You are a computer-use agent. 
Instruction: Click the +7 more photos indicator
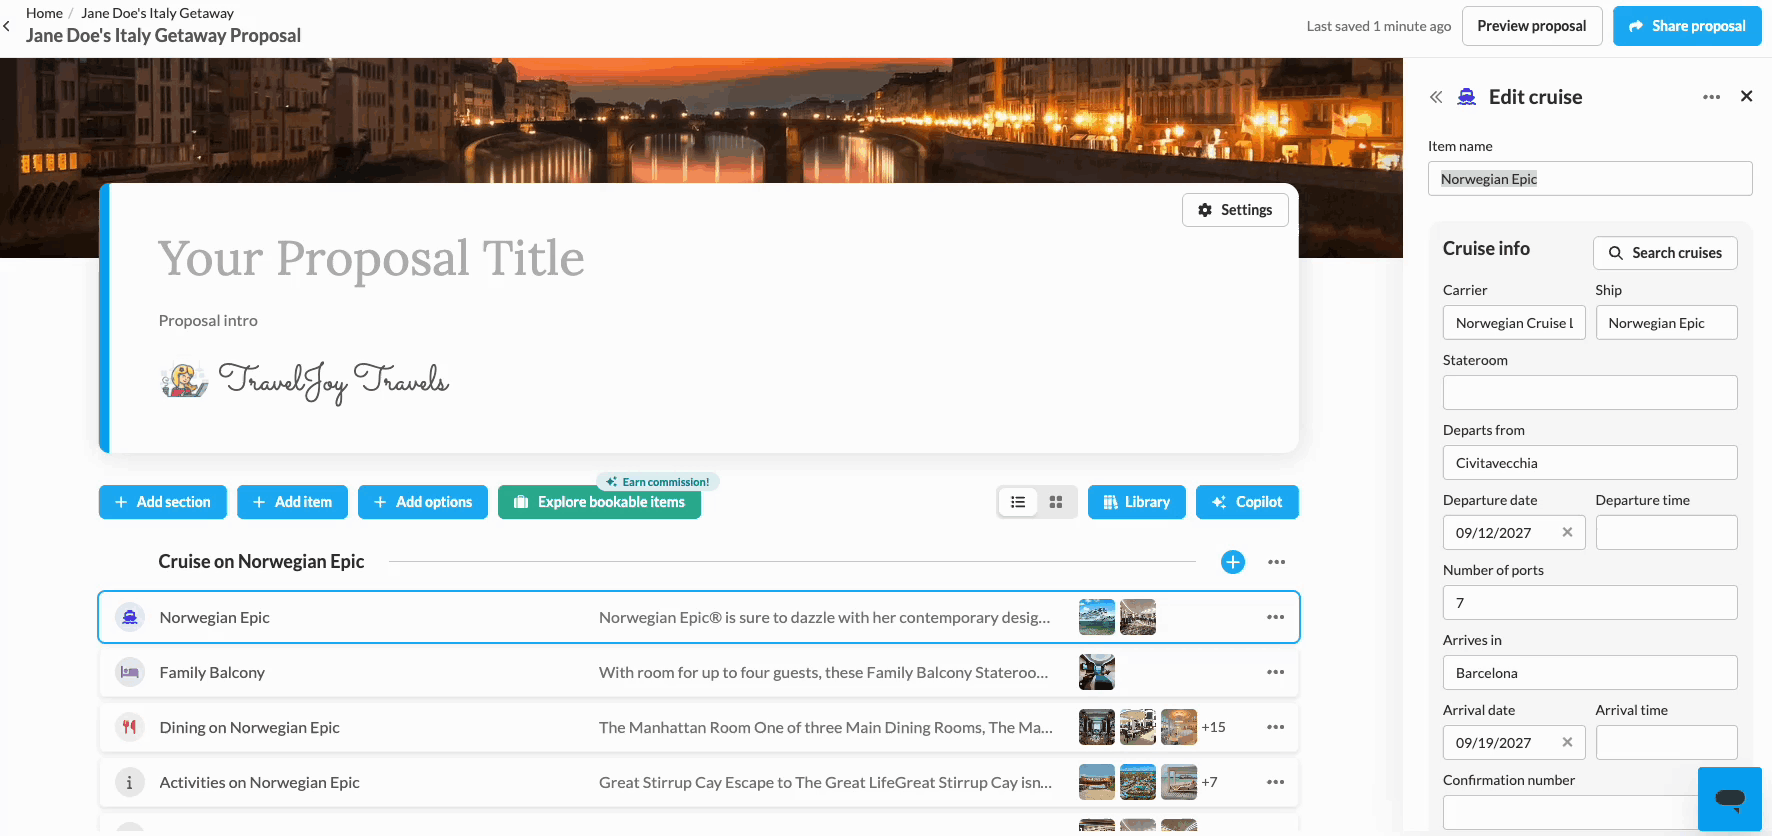point(1209,782)
